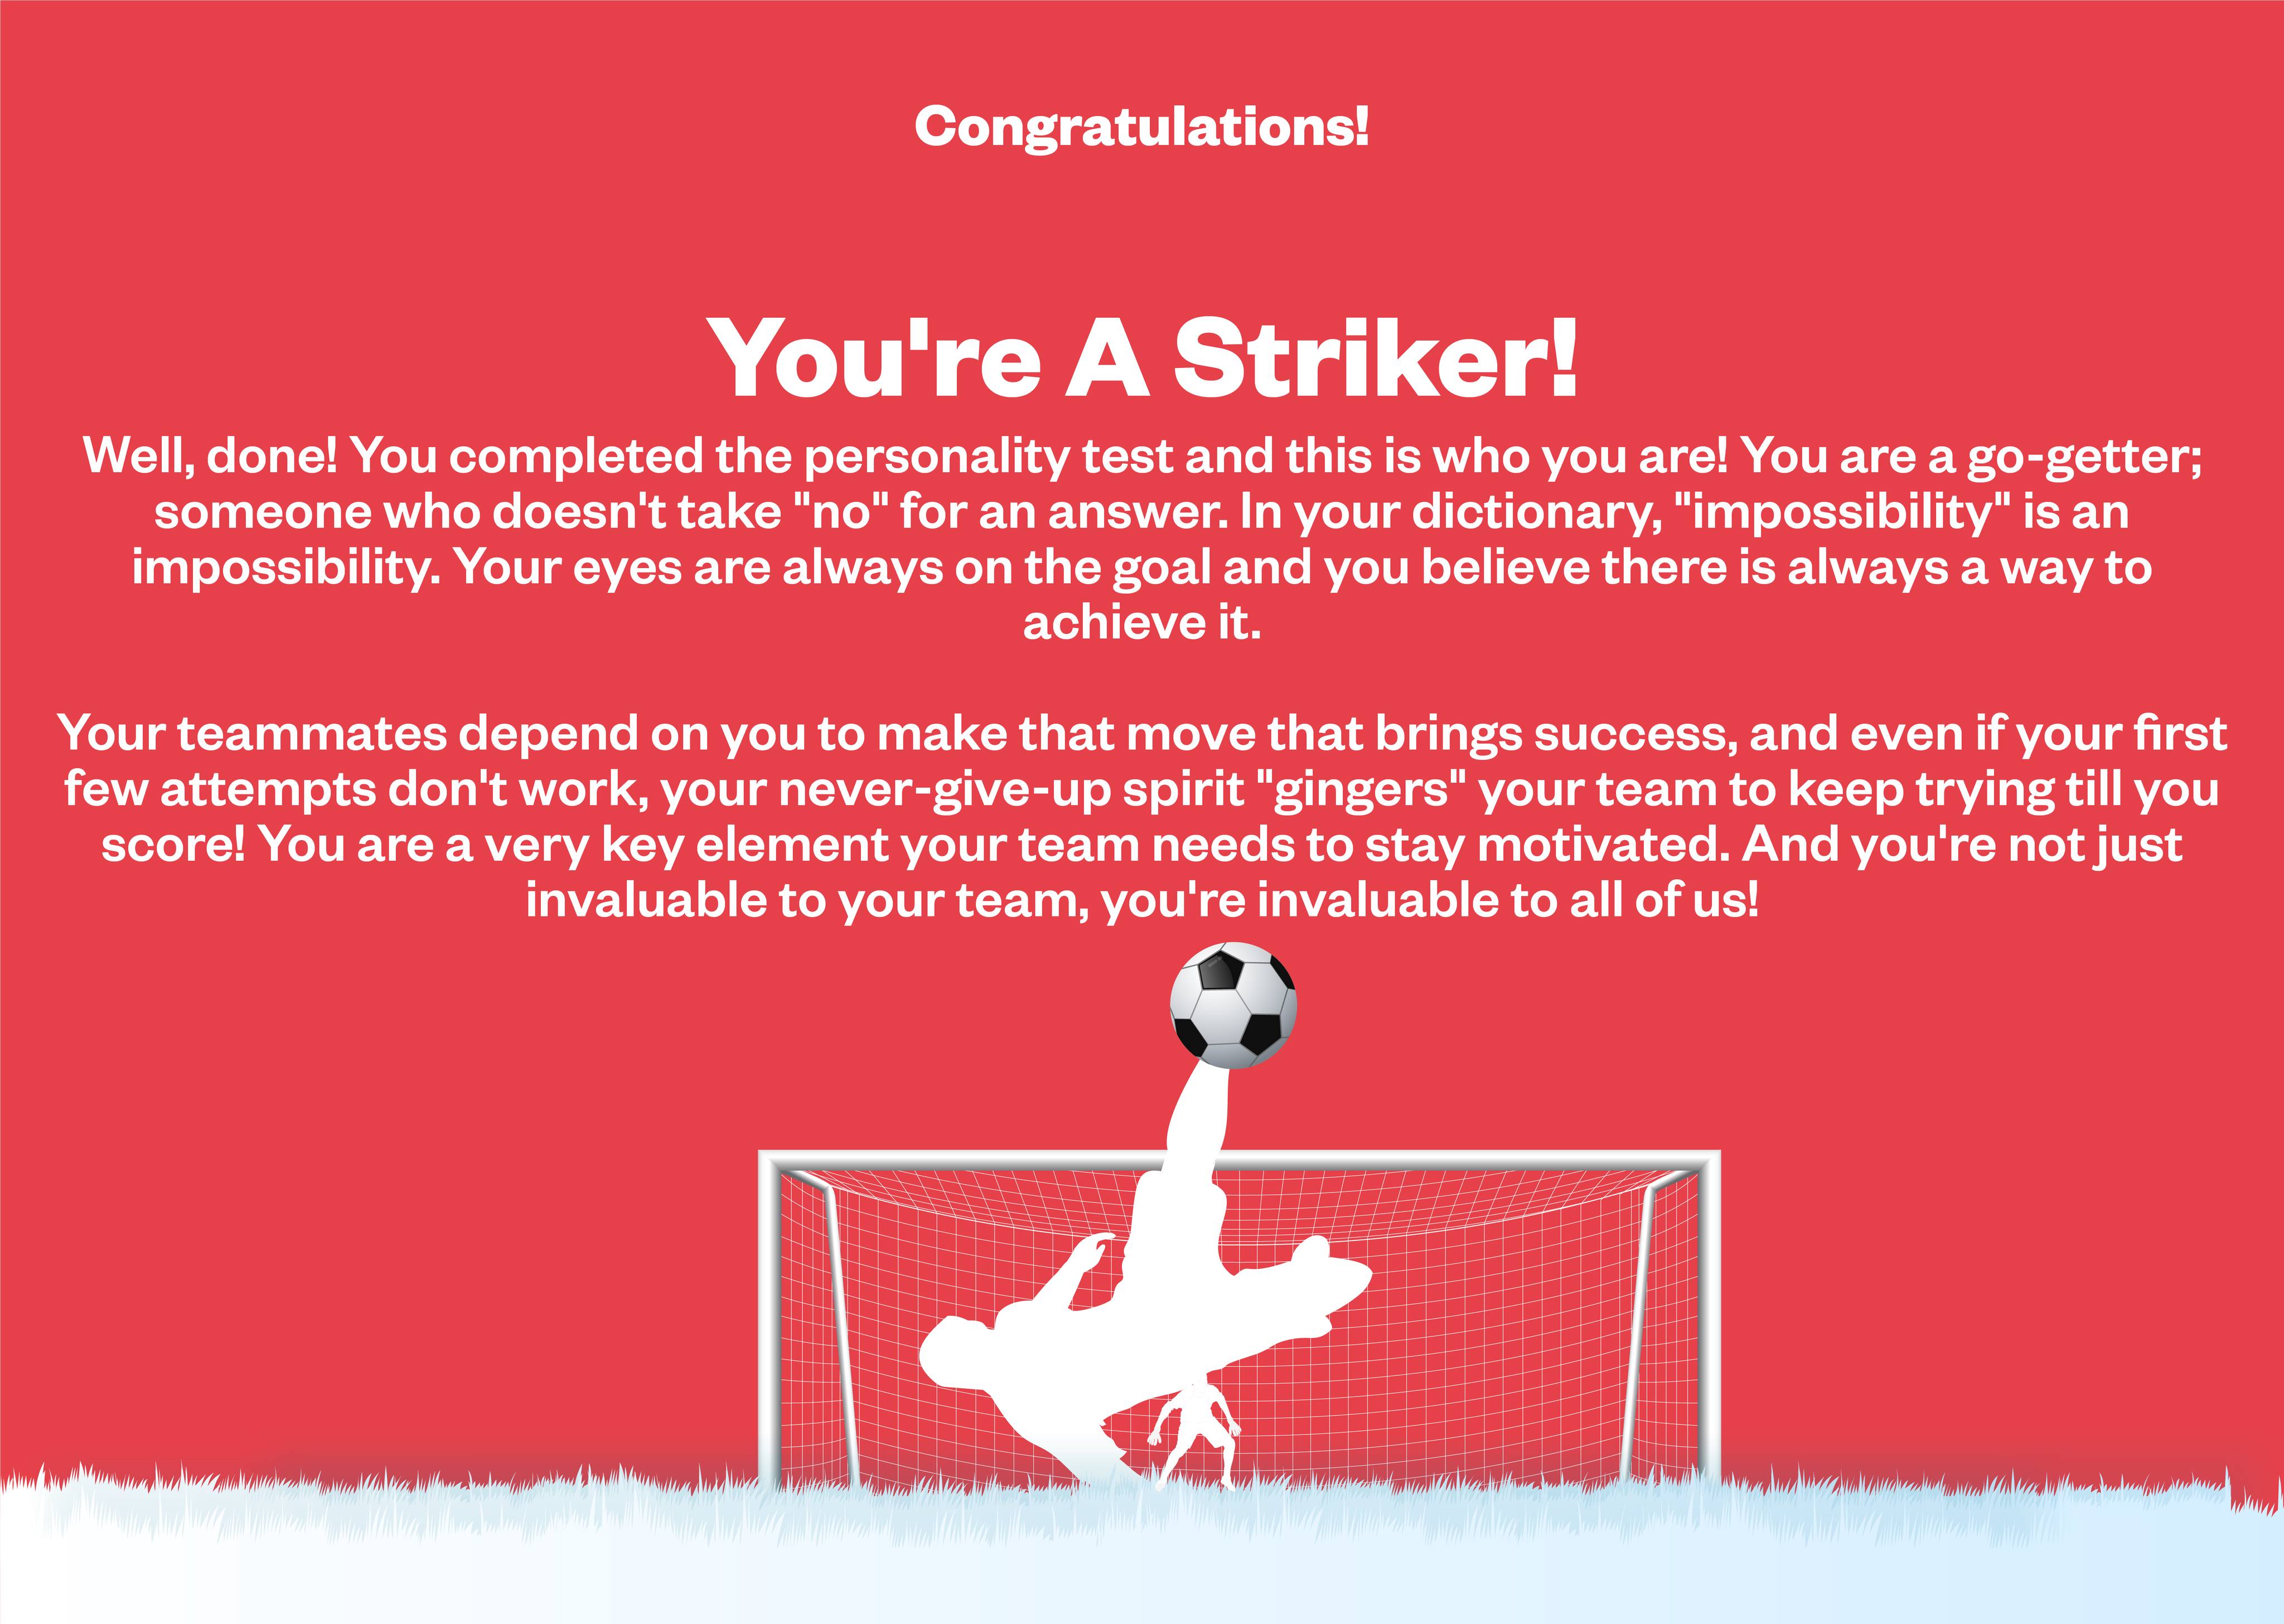
Task: Click the soccer ball graphic
Action: pyautogui.click(x=1233, y=1005)
